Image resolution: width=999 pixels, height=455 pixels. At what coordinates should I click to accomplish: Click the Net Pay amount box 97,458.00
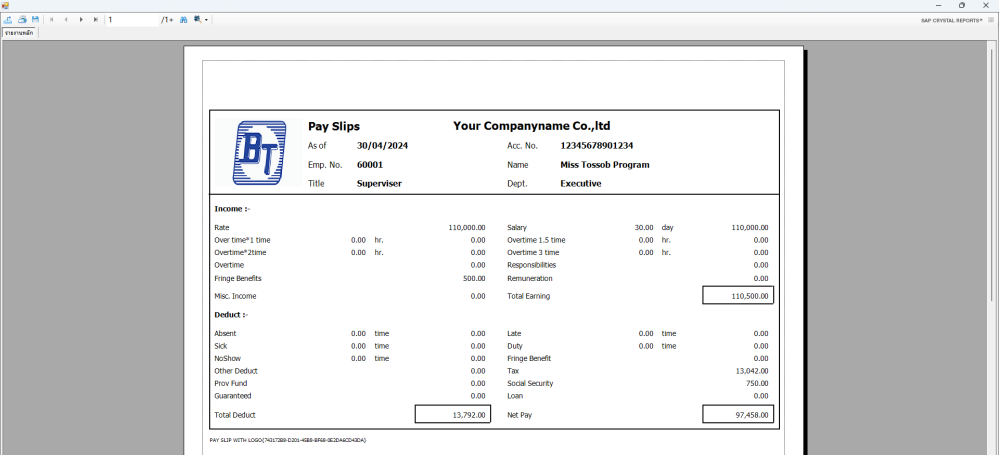point(738,414)
